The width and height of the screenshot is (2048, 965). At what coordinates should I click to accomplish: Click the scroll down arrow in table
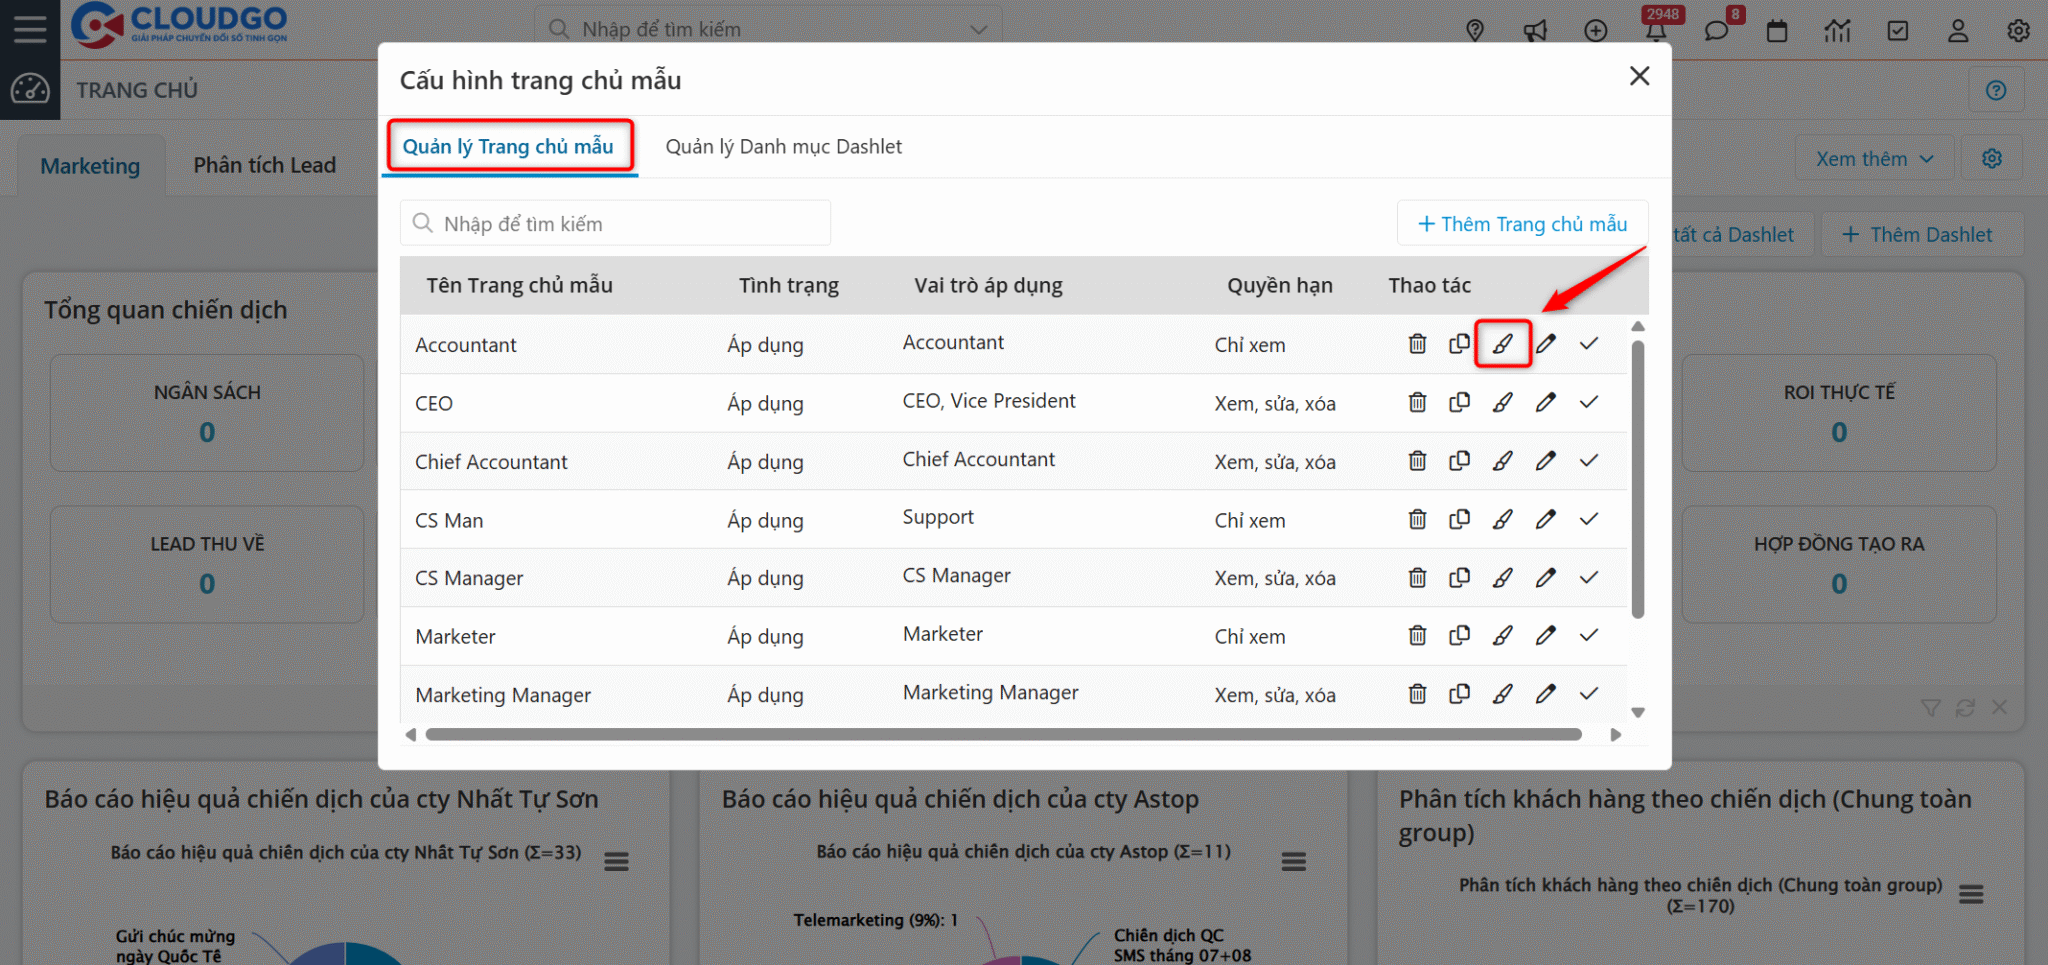click(x=1638, y=713)
